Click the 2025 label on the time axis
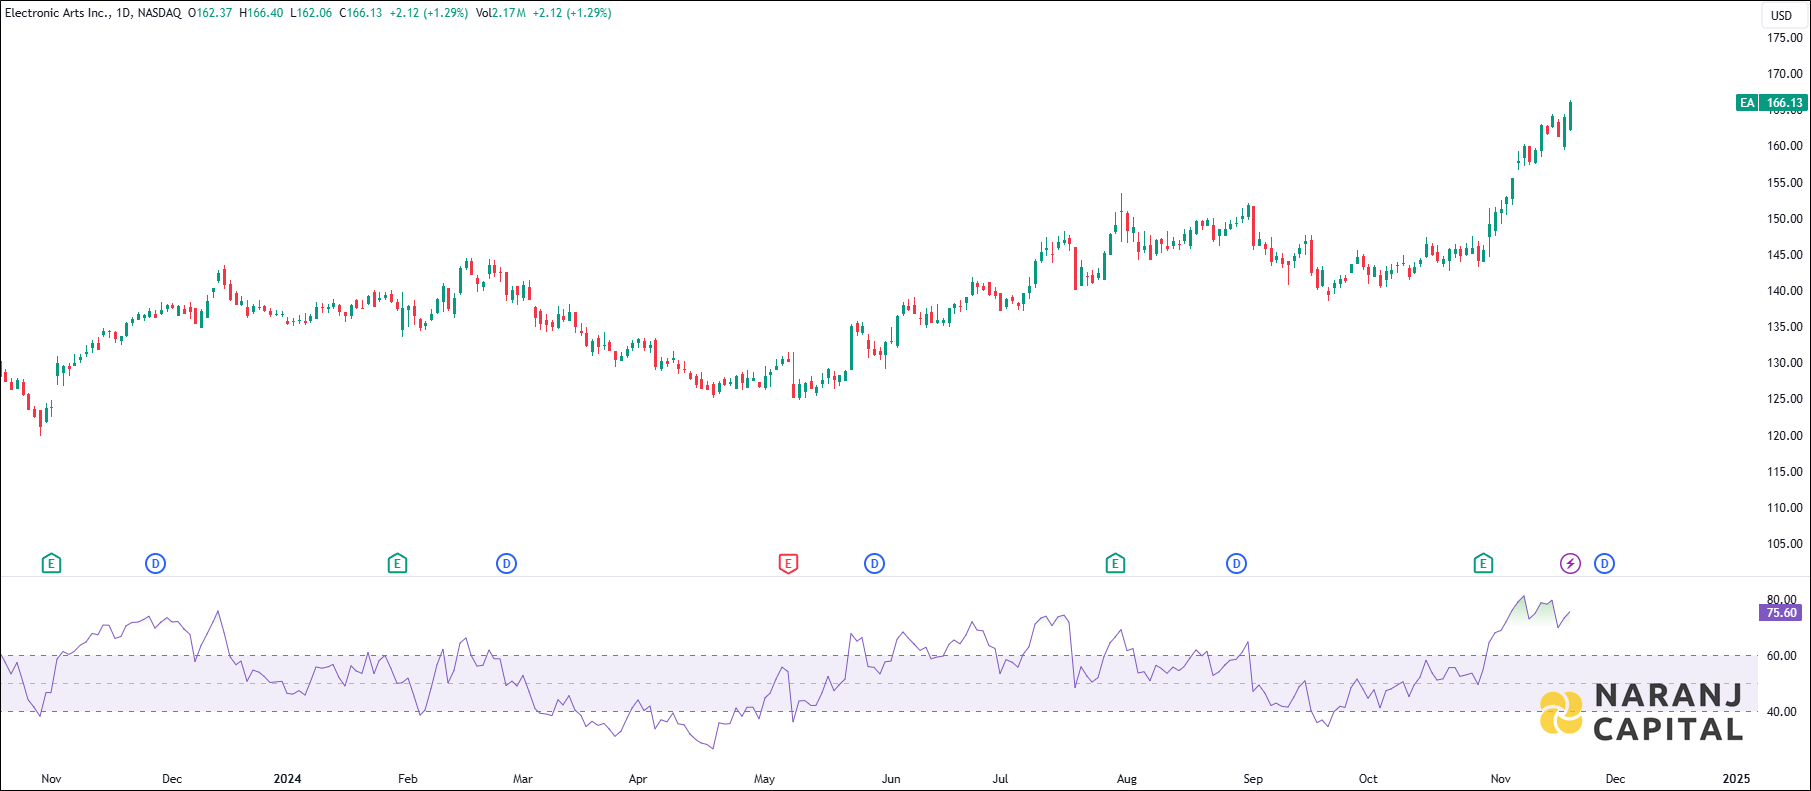1811x791 pixels. (x=1736, y=779)
